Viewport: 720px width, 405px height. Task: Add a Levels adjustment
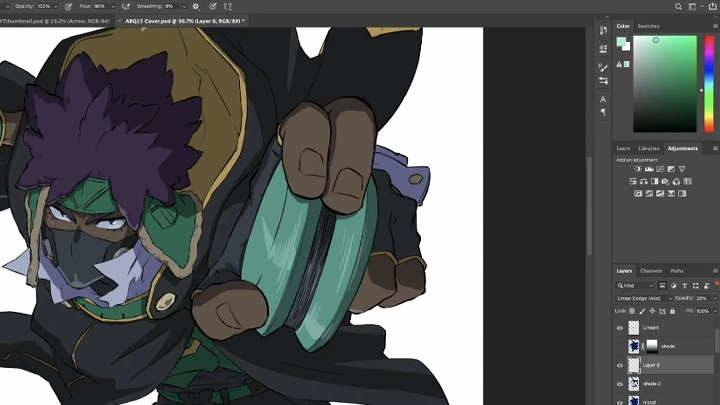[x=649, y=169]
